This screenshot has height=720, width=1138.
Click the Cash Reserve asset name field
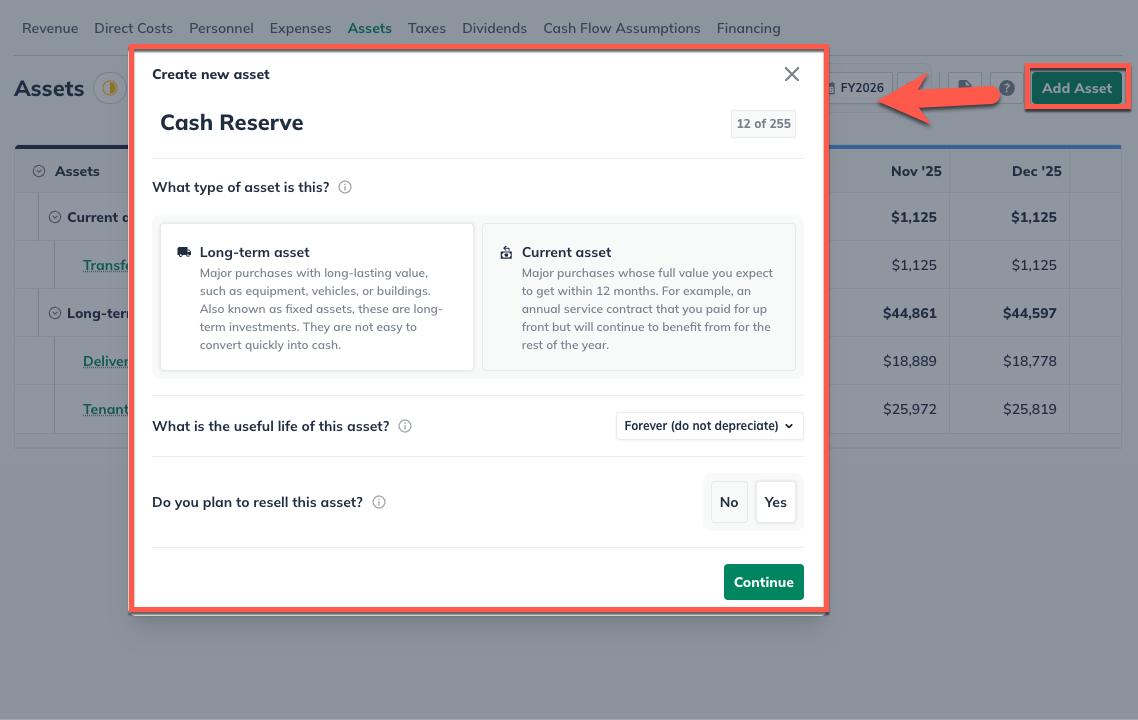231,122
